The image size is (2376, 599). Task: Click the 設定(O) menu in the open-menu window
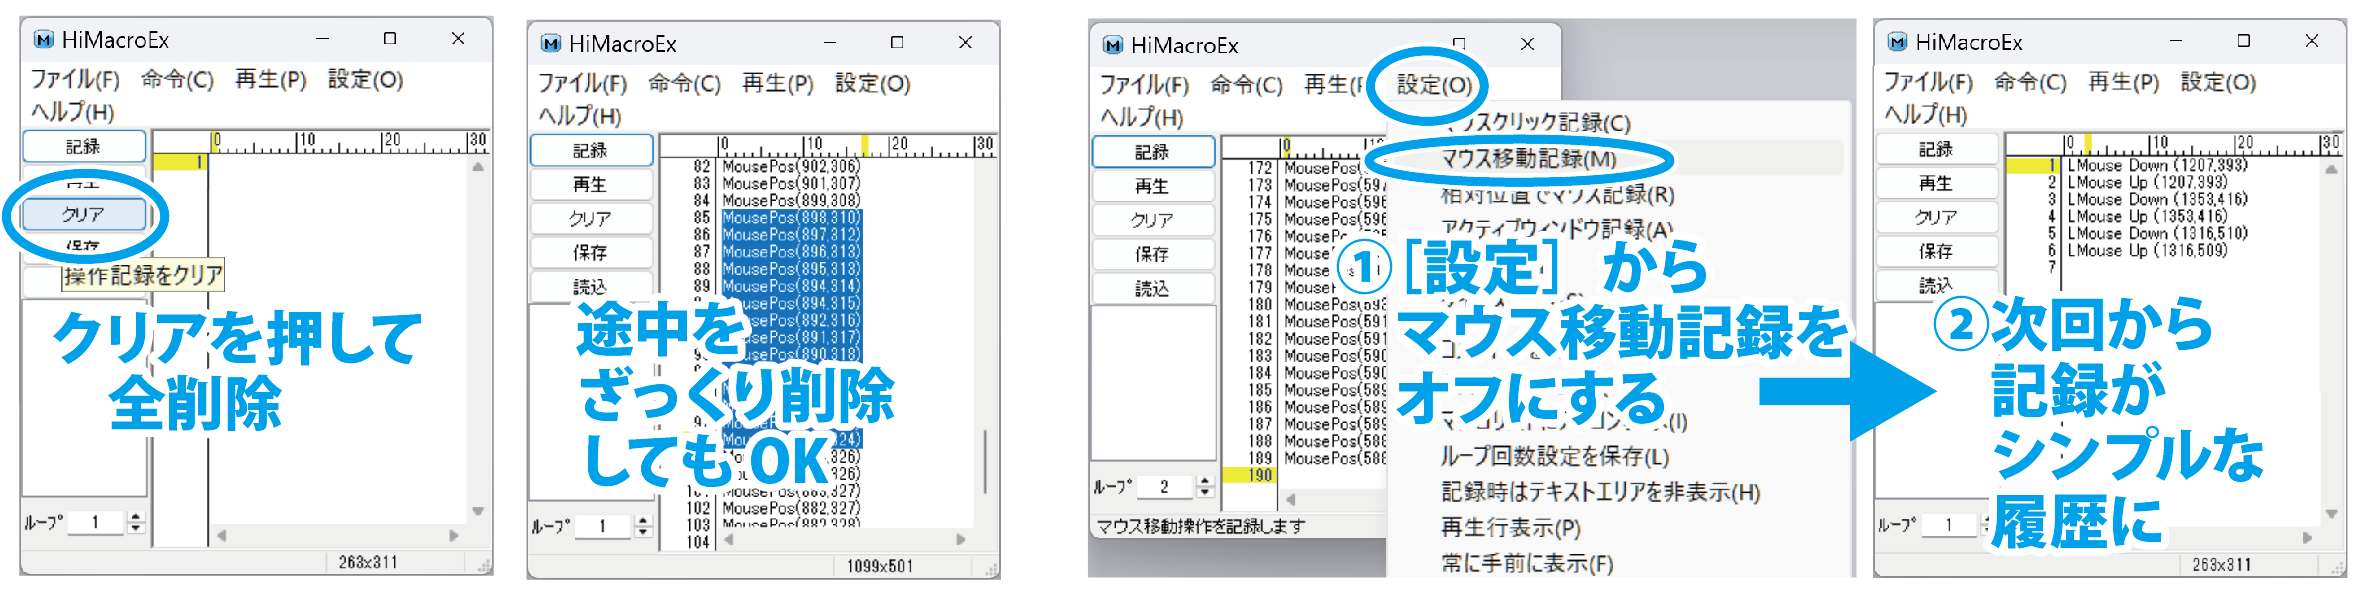click(x=1434, y=85)
